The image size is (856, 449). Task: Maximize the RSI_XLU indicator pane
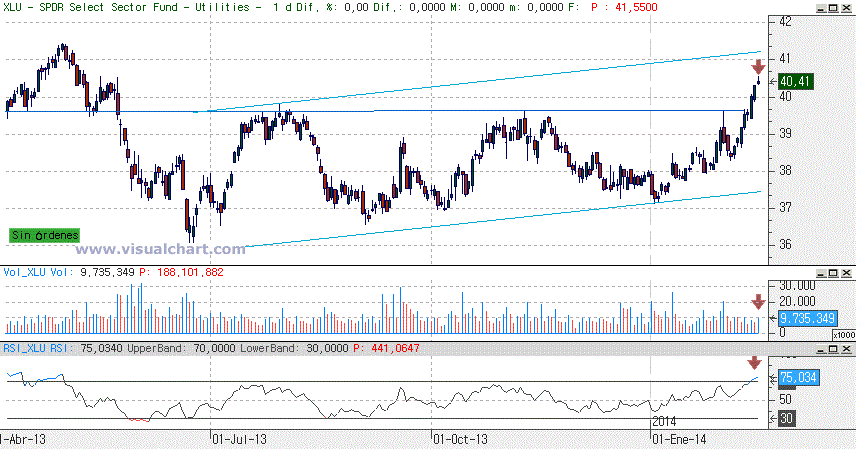point(833,348)
